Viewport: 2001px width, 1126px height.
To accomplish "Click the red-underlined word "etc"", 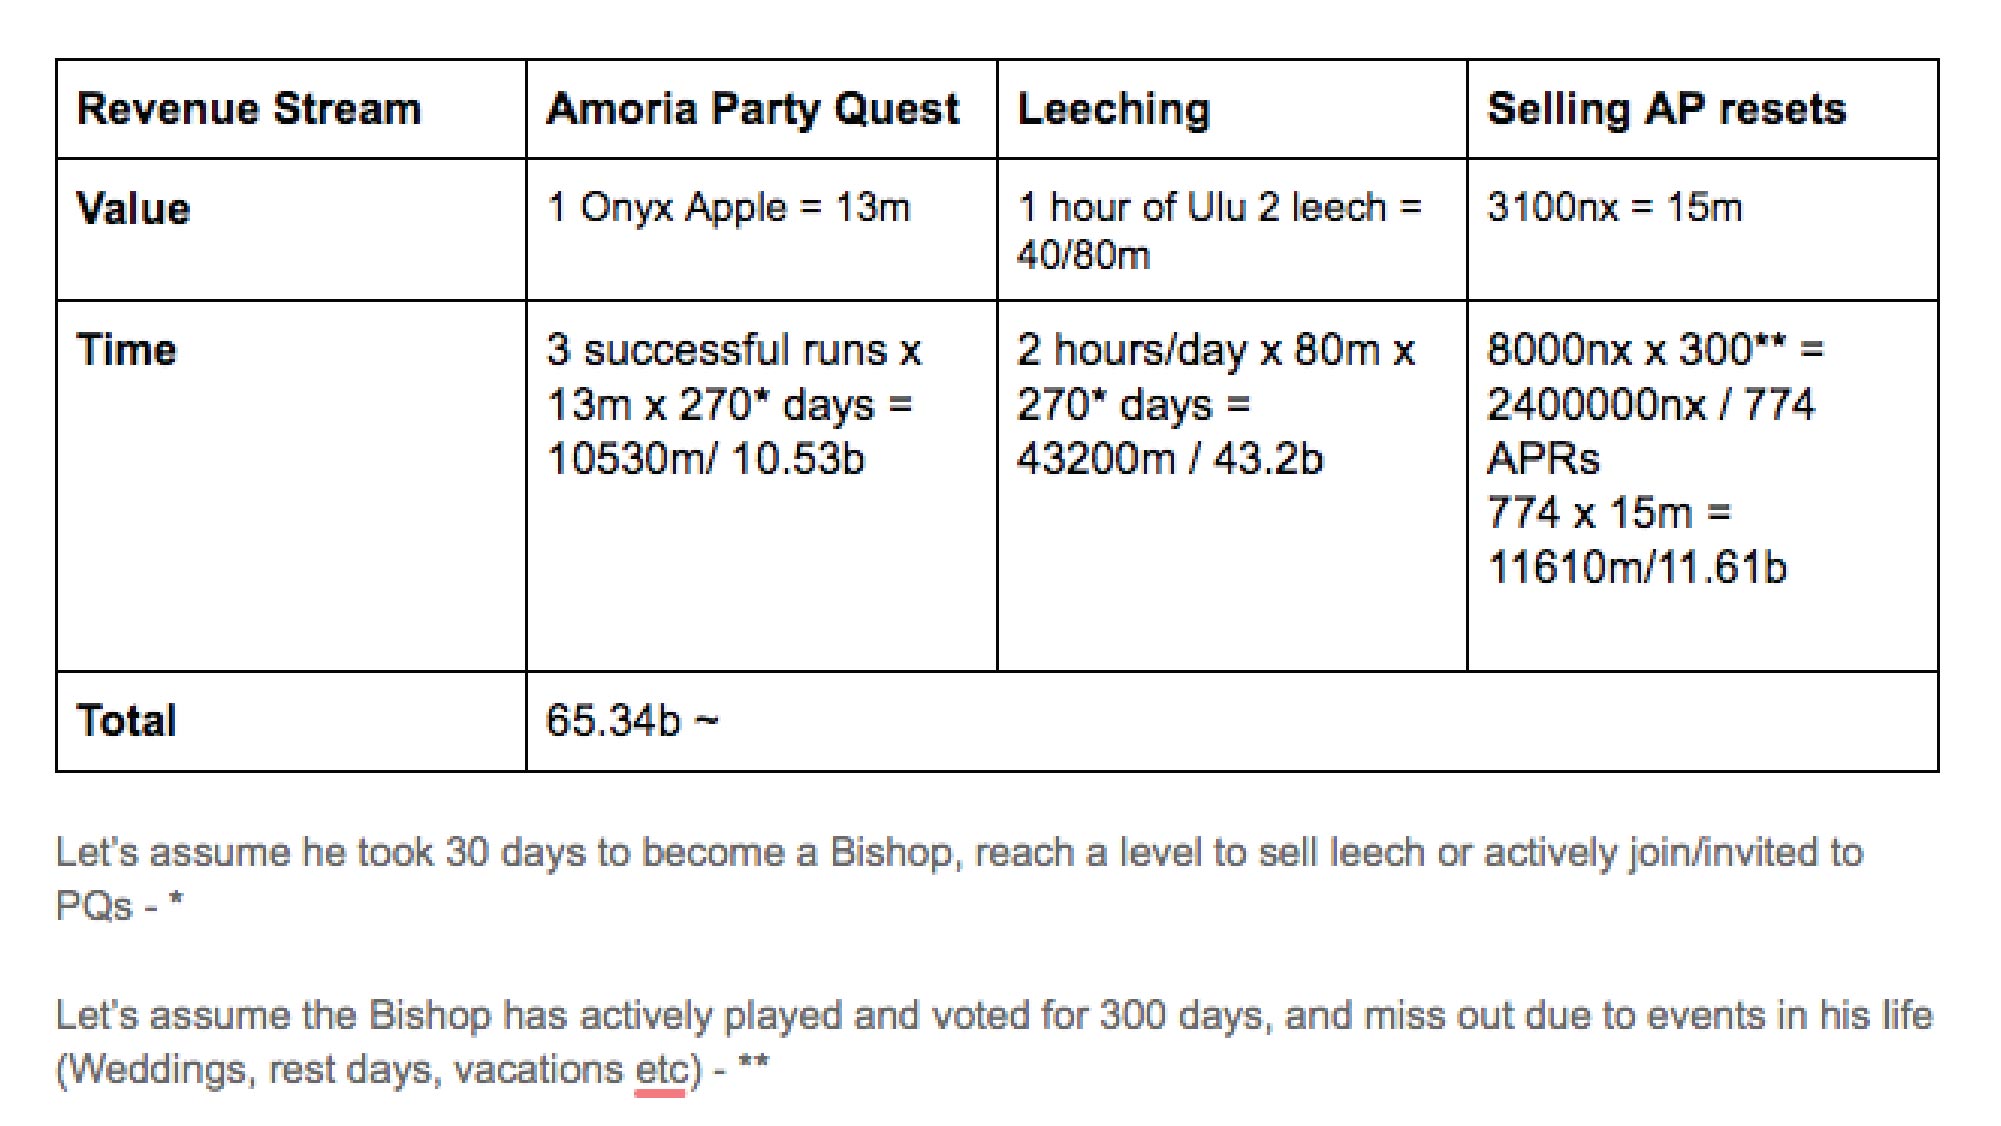I will pyautogui.click(x=660, y=1070).
